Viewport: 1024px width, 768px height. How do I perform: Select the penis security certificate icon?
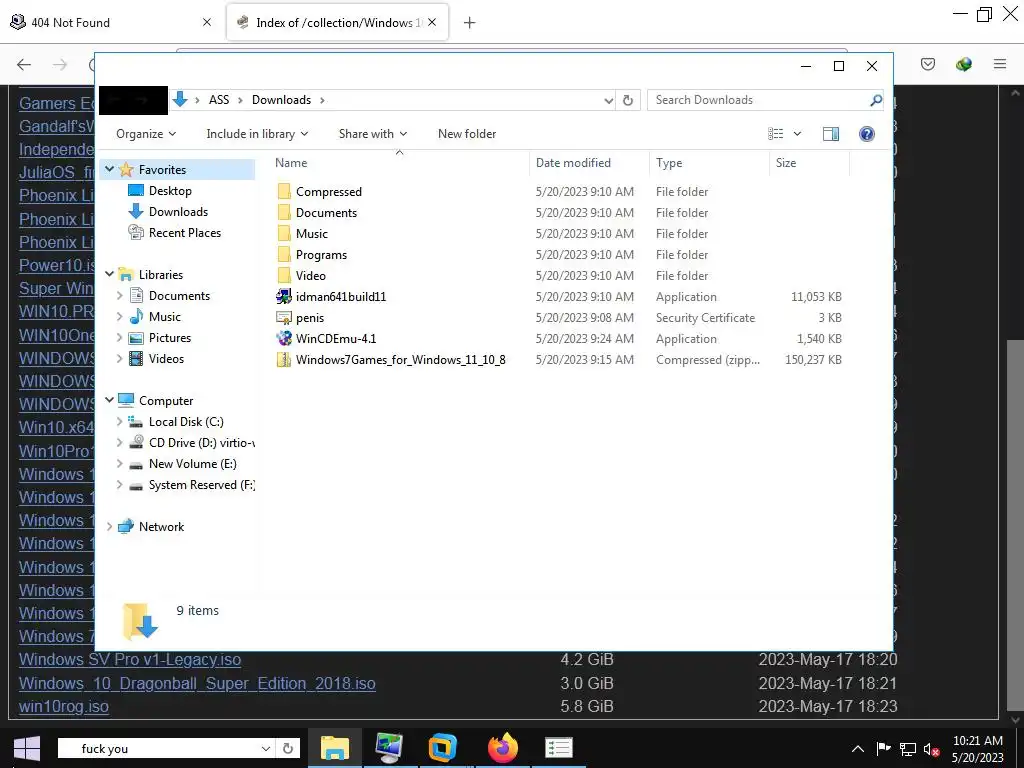pos(283,318)
